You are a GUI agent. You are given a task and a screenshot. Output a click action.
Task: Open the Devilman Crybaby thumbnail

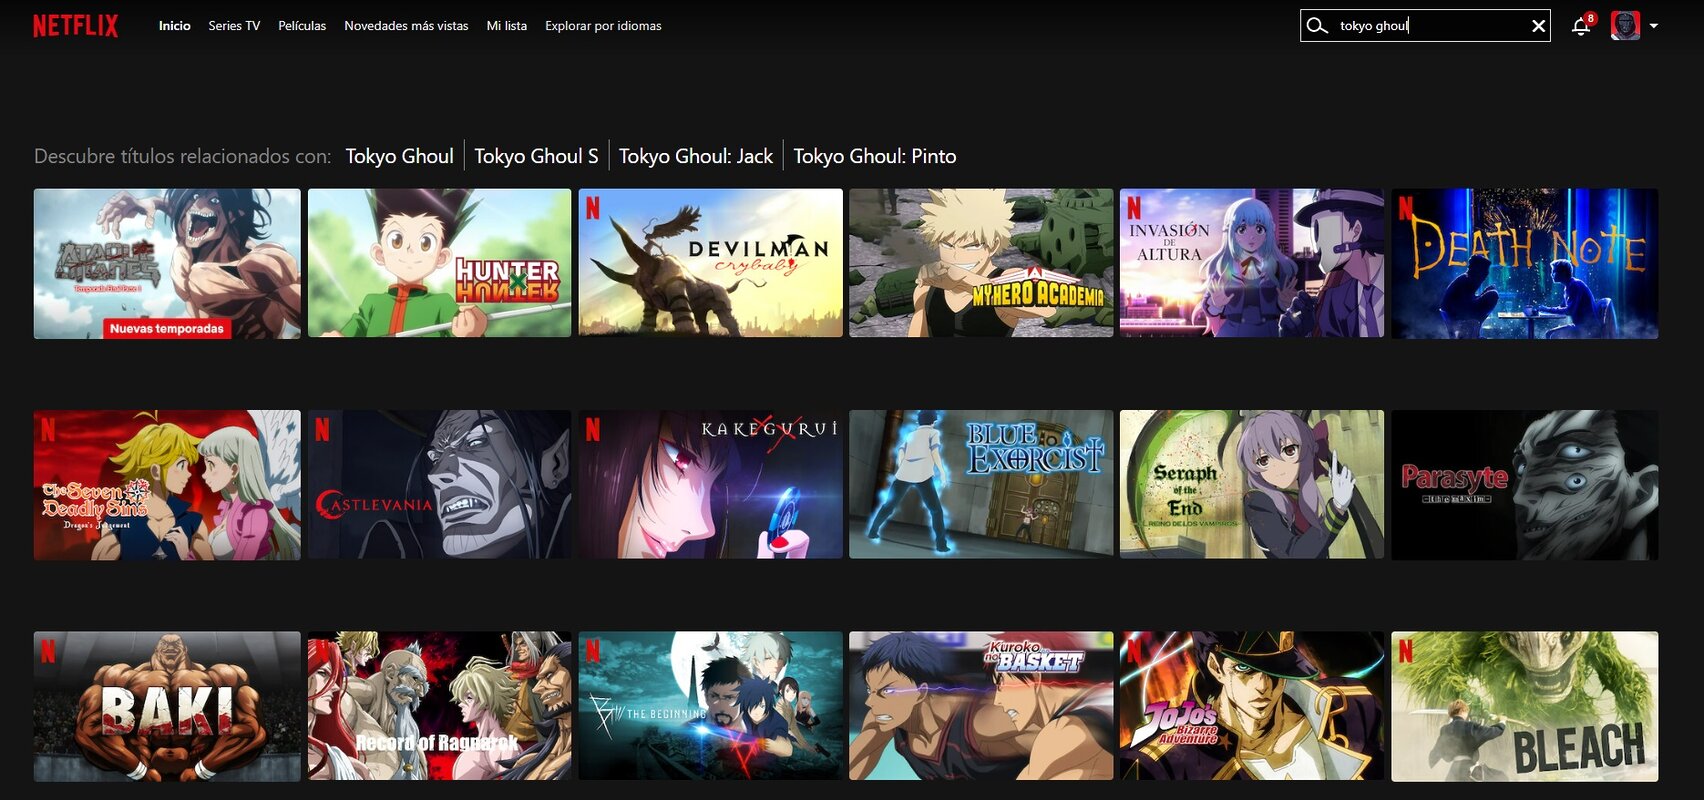coord(710,264)
